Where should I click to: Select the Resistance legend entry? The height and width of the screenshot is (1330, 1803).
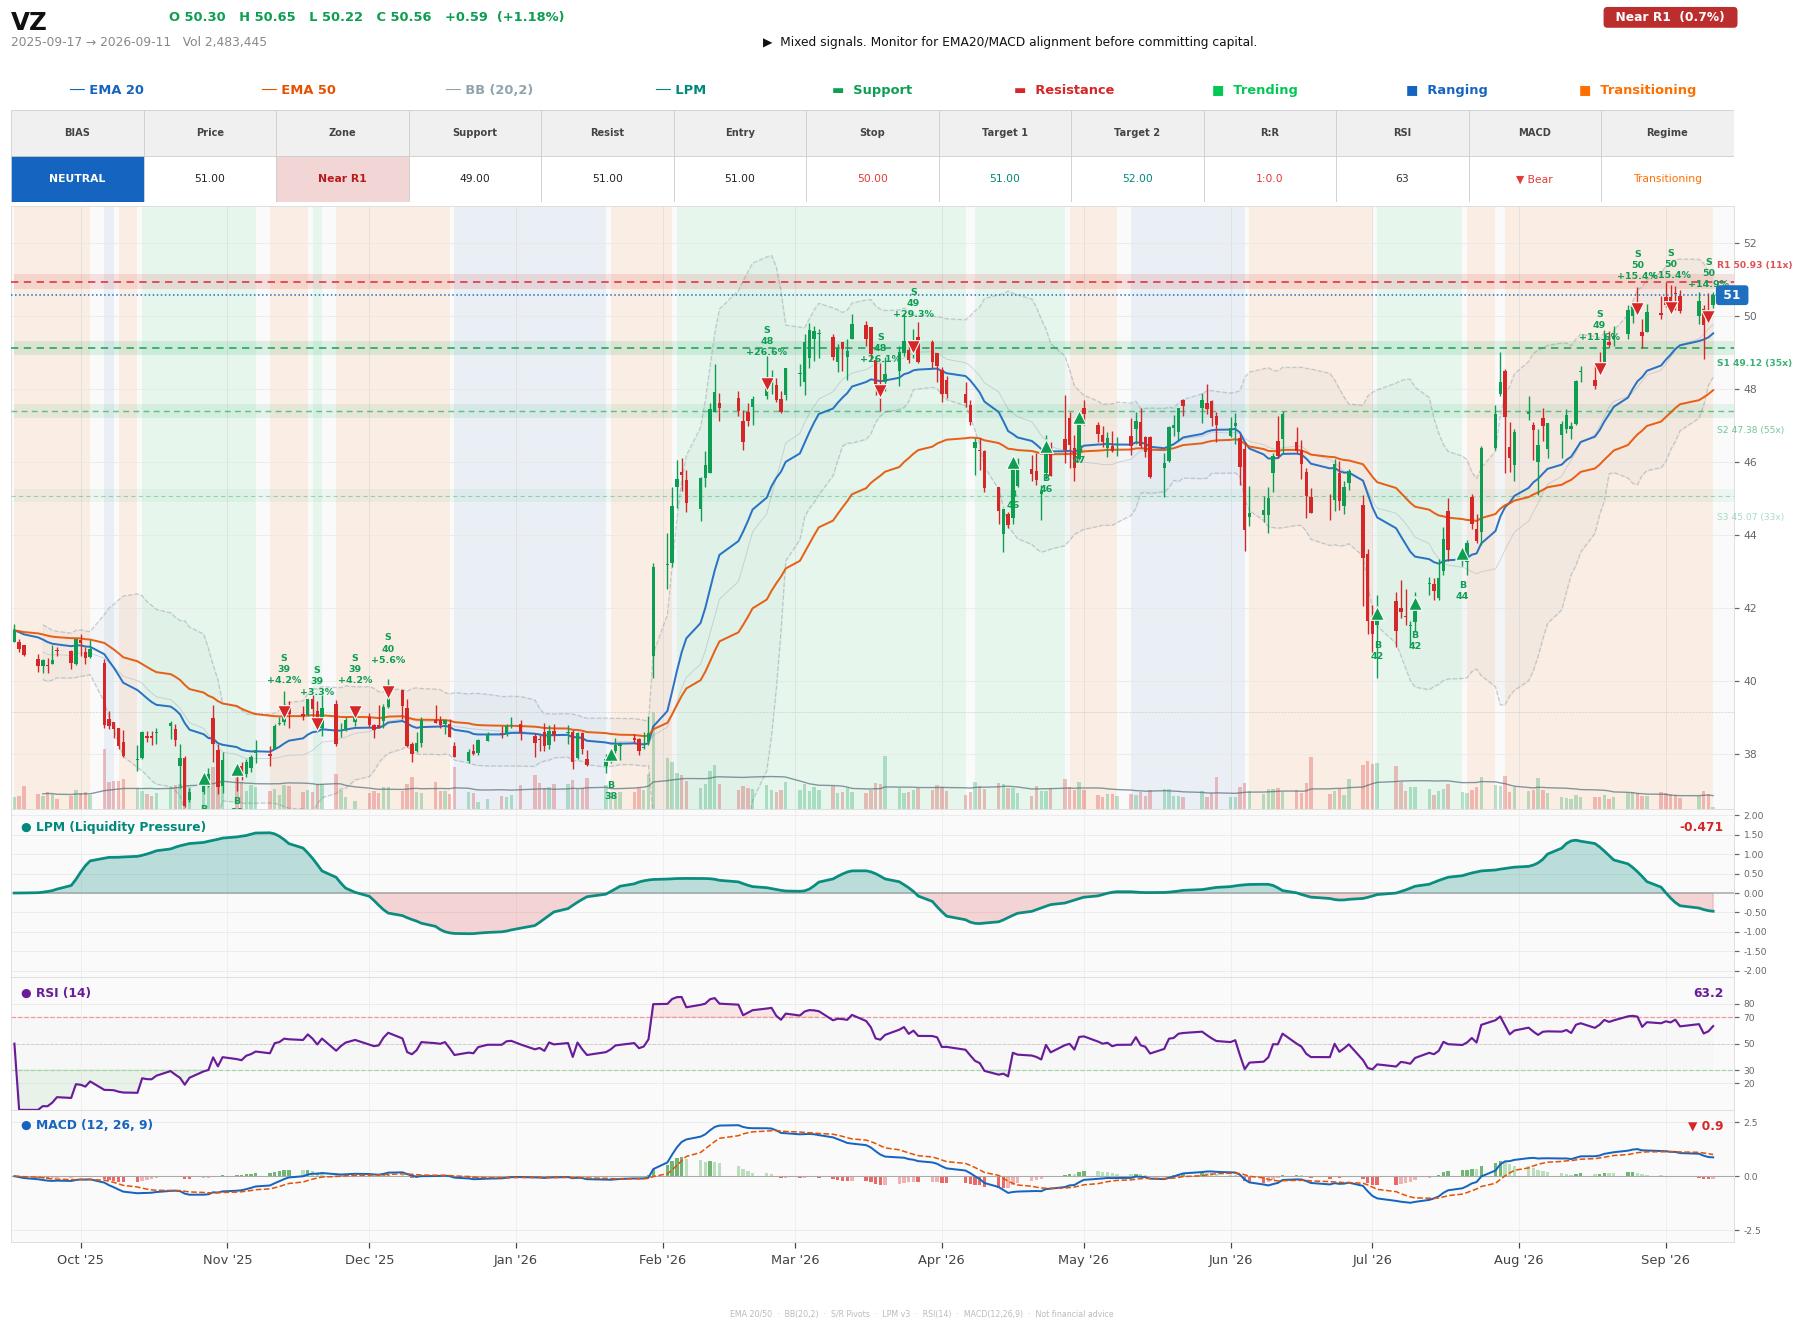pyautogui.click(x=1064, y=90)
